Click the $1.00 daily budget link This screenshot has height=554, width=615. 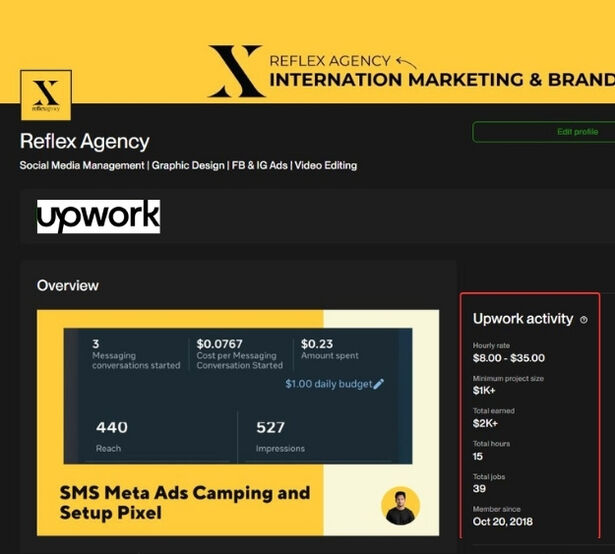click(x=328, y=384)
